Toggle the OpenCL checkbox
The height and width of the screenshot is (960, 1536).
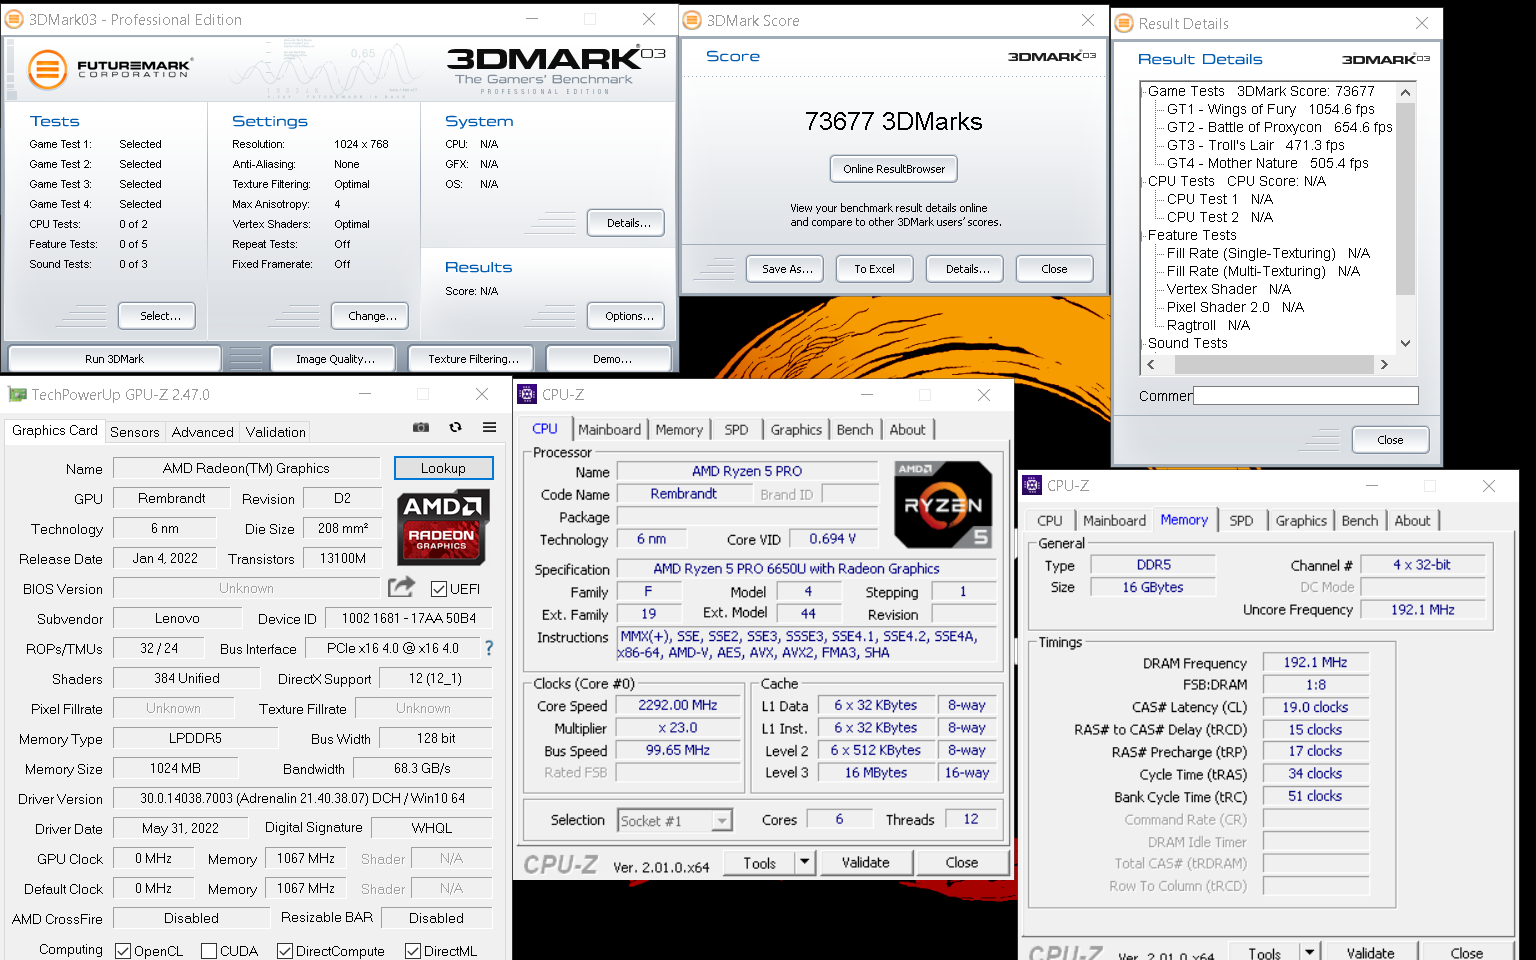click(123, 951)
